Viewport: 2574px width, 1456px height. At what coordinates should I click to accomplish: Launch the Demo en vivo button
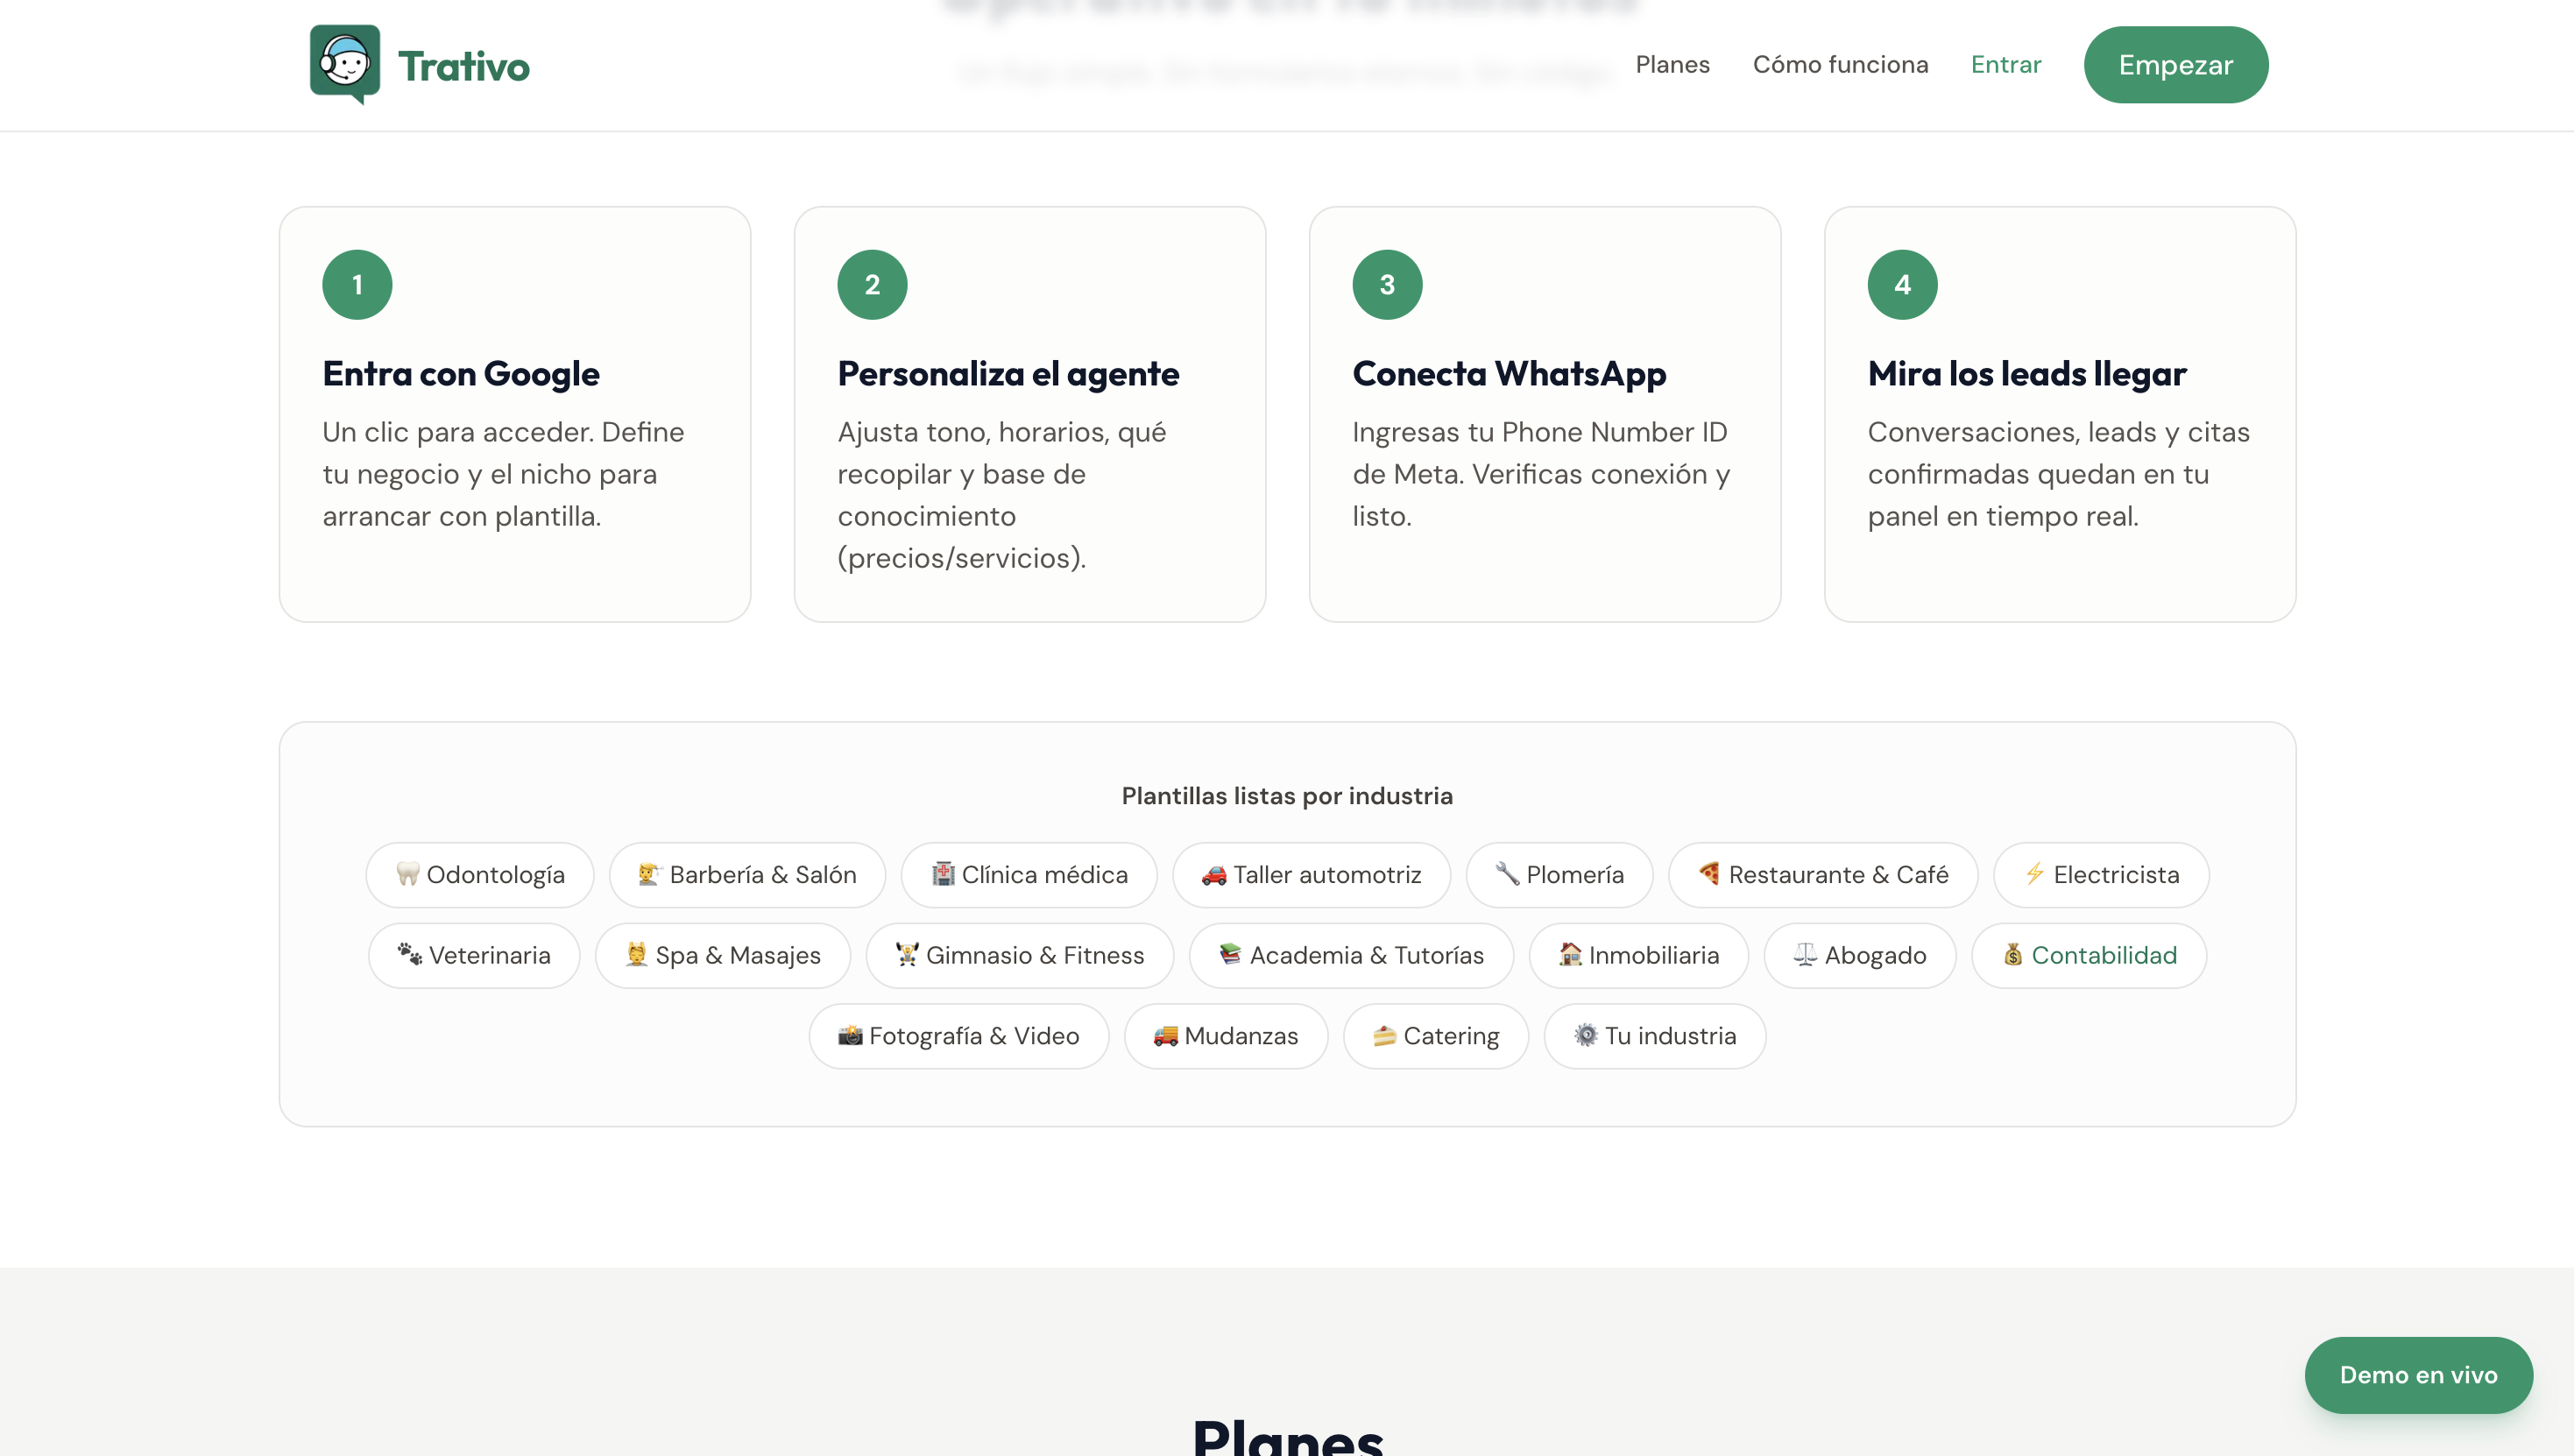2419,1375
